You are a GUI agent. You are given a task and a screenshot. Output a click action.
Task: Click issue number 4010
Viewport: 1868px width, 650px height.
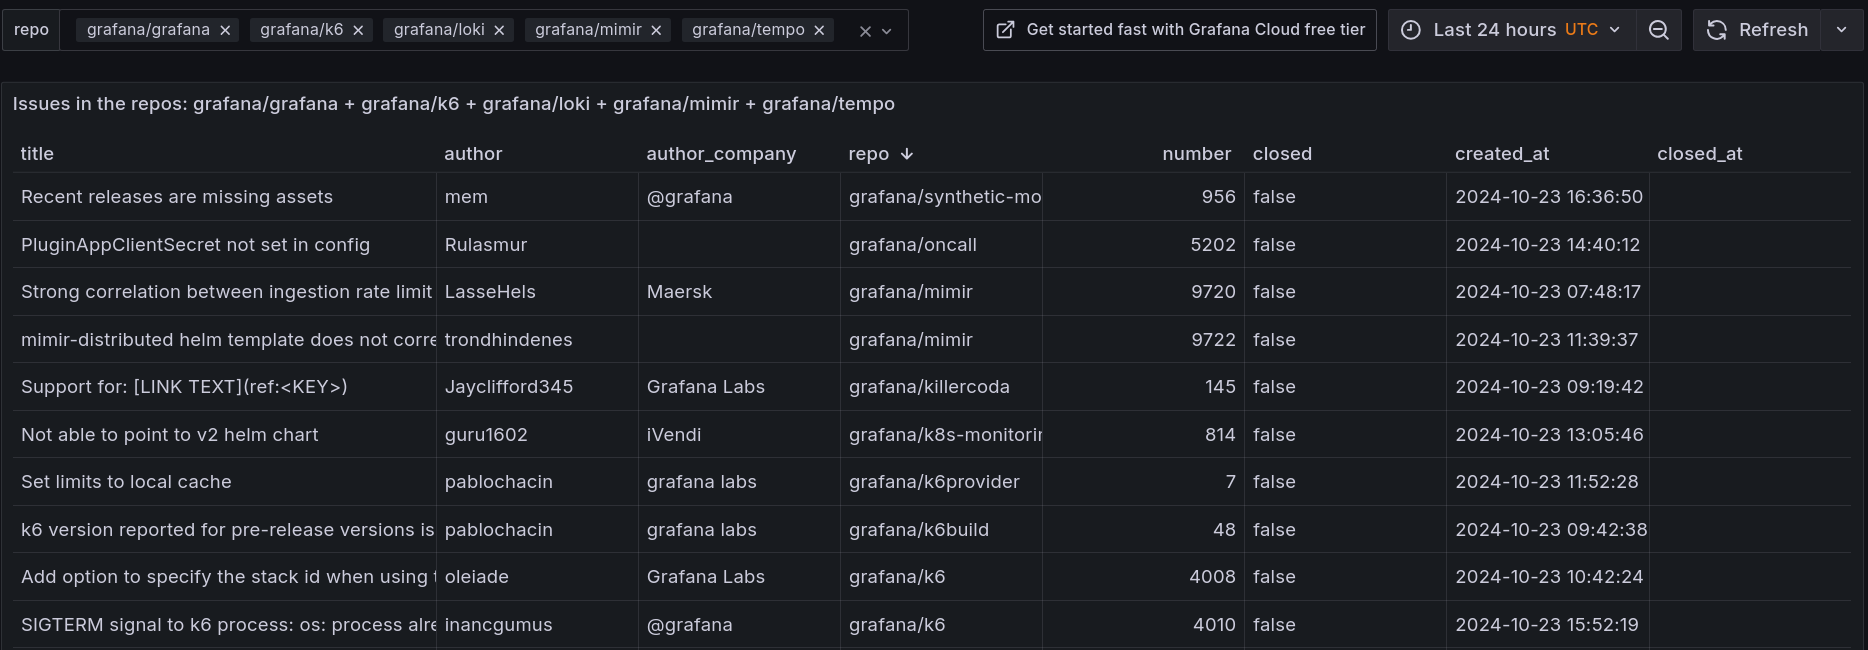[x=1214, y=625]
